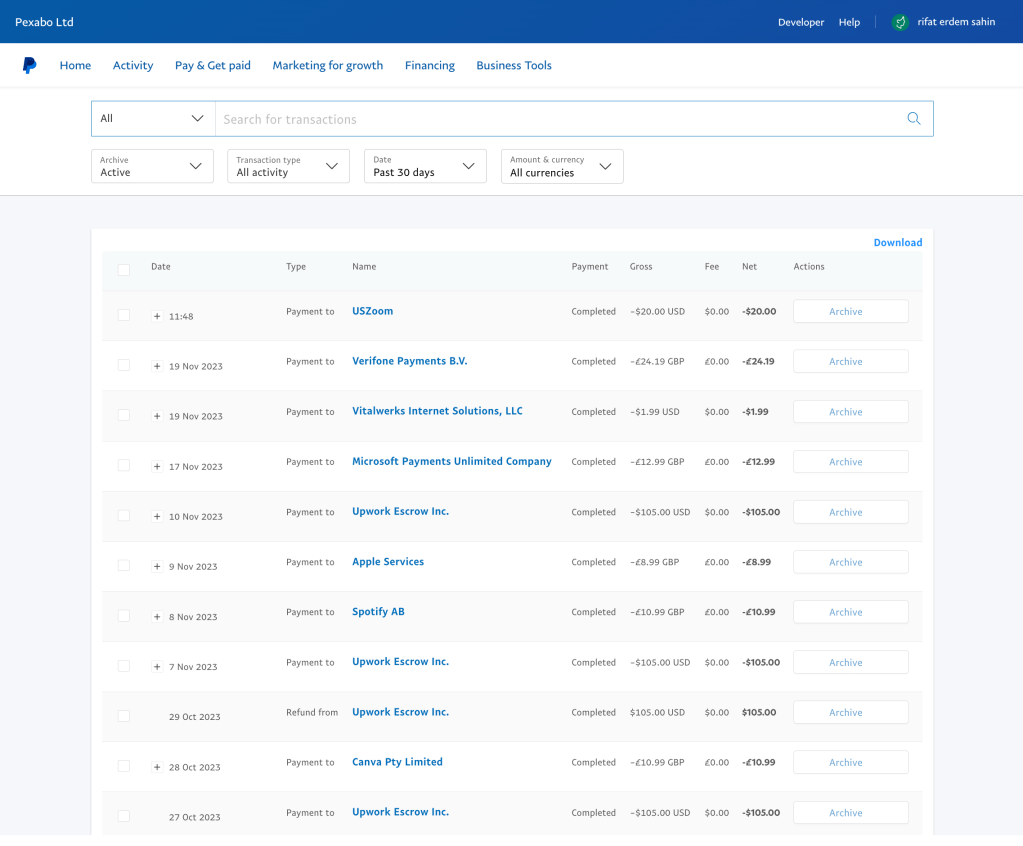Check the 7 Nov 2023 Upwork checkbox

(x=123, y=666)
